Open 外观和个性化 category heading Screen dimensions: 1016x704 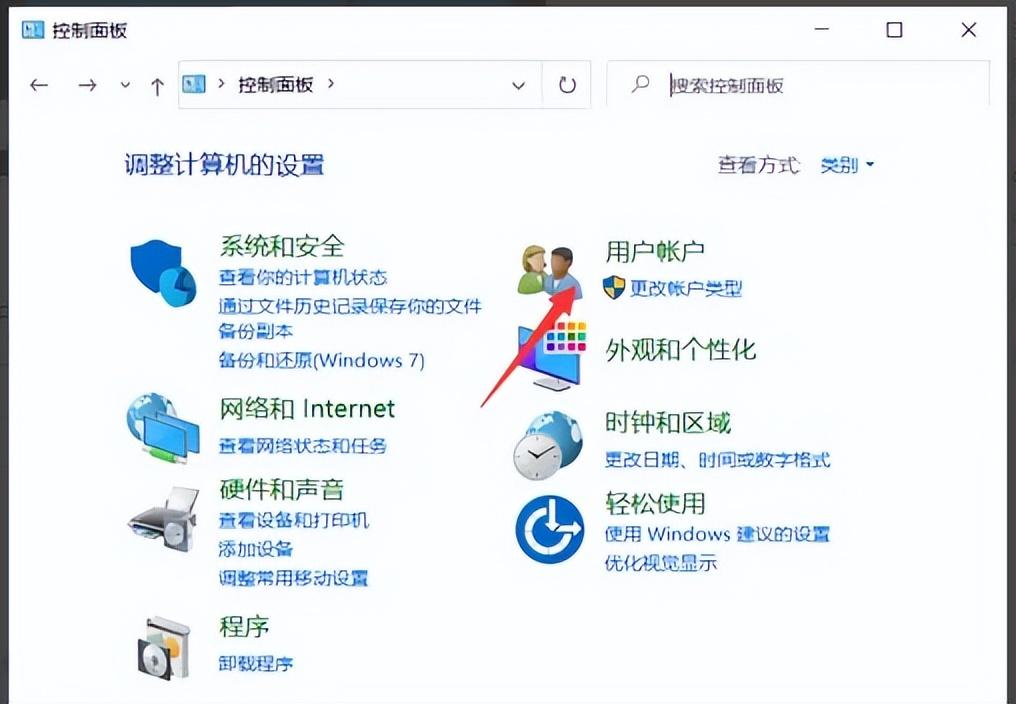(680, 350)
